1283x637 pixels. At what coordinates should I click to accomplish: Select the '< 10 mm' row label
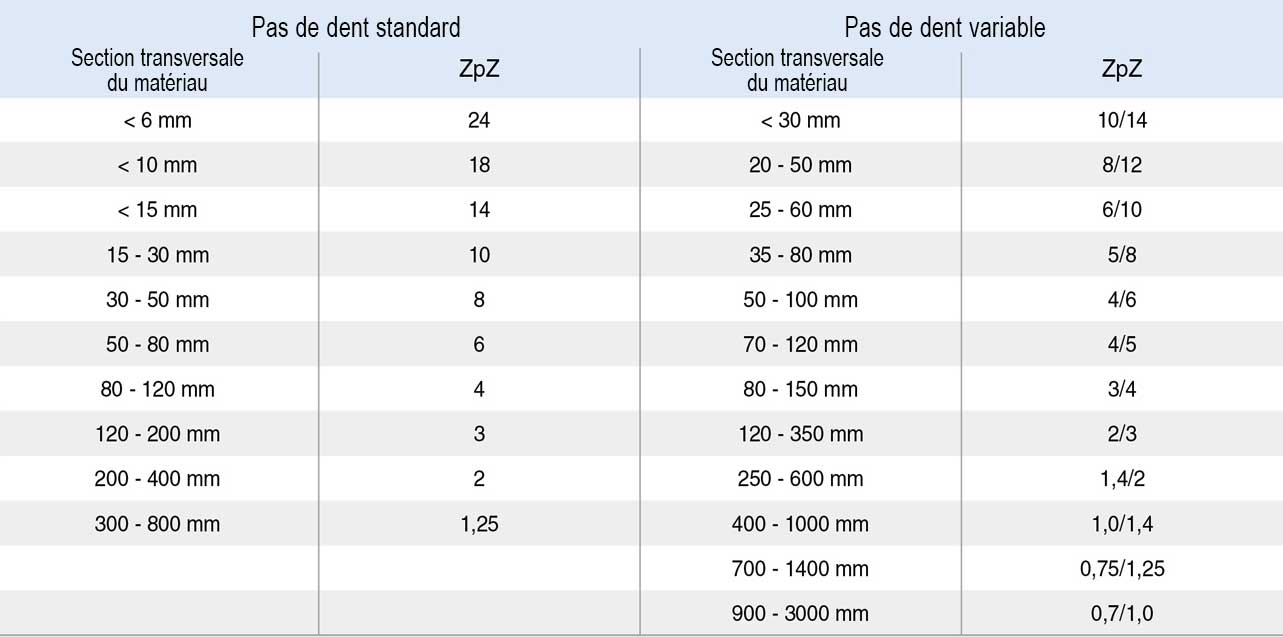coord(158,165)
